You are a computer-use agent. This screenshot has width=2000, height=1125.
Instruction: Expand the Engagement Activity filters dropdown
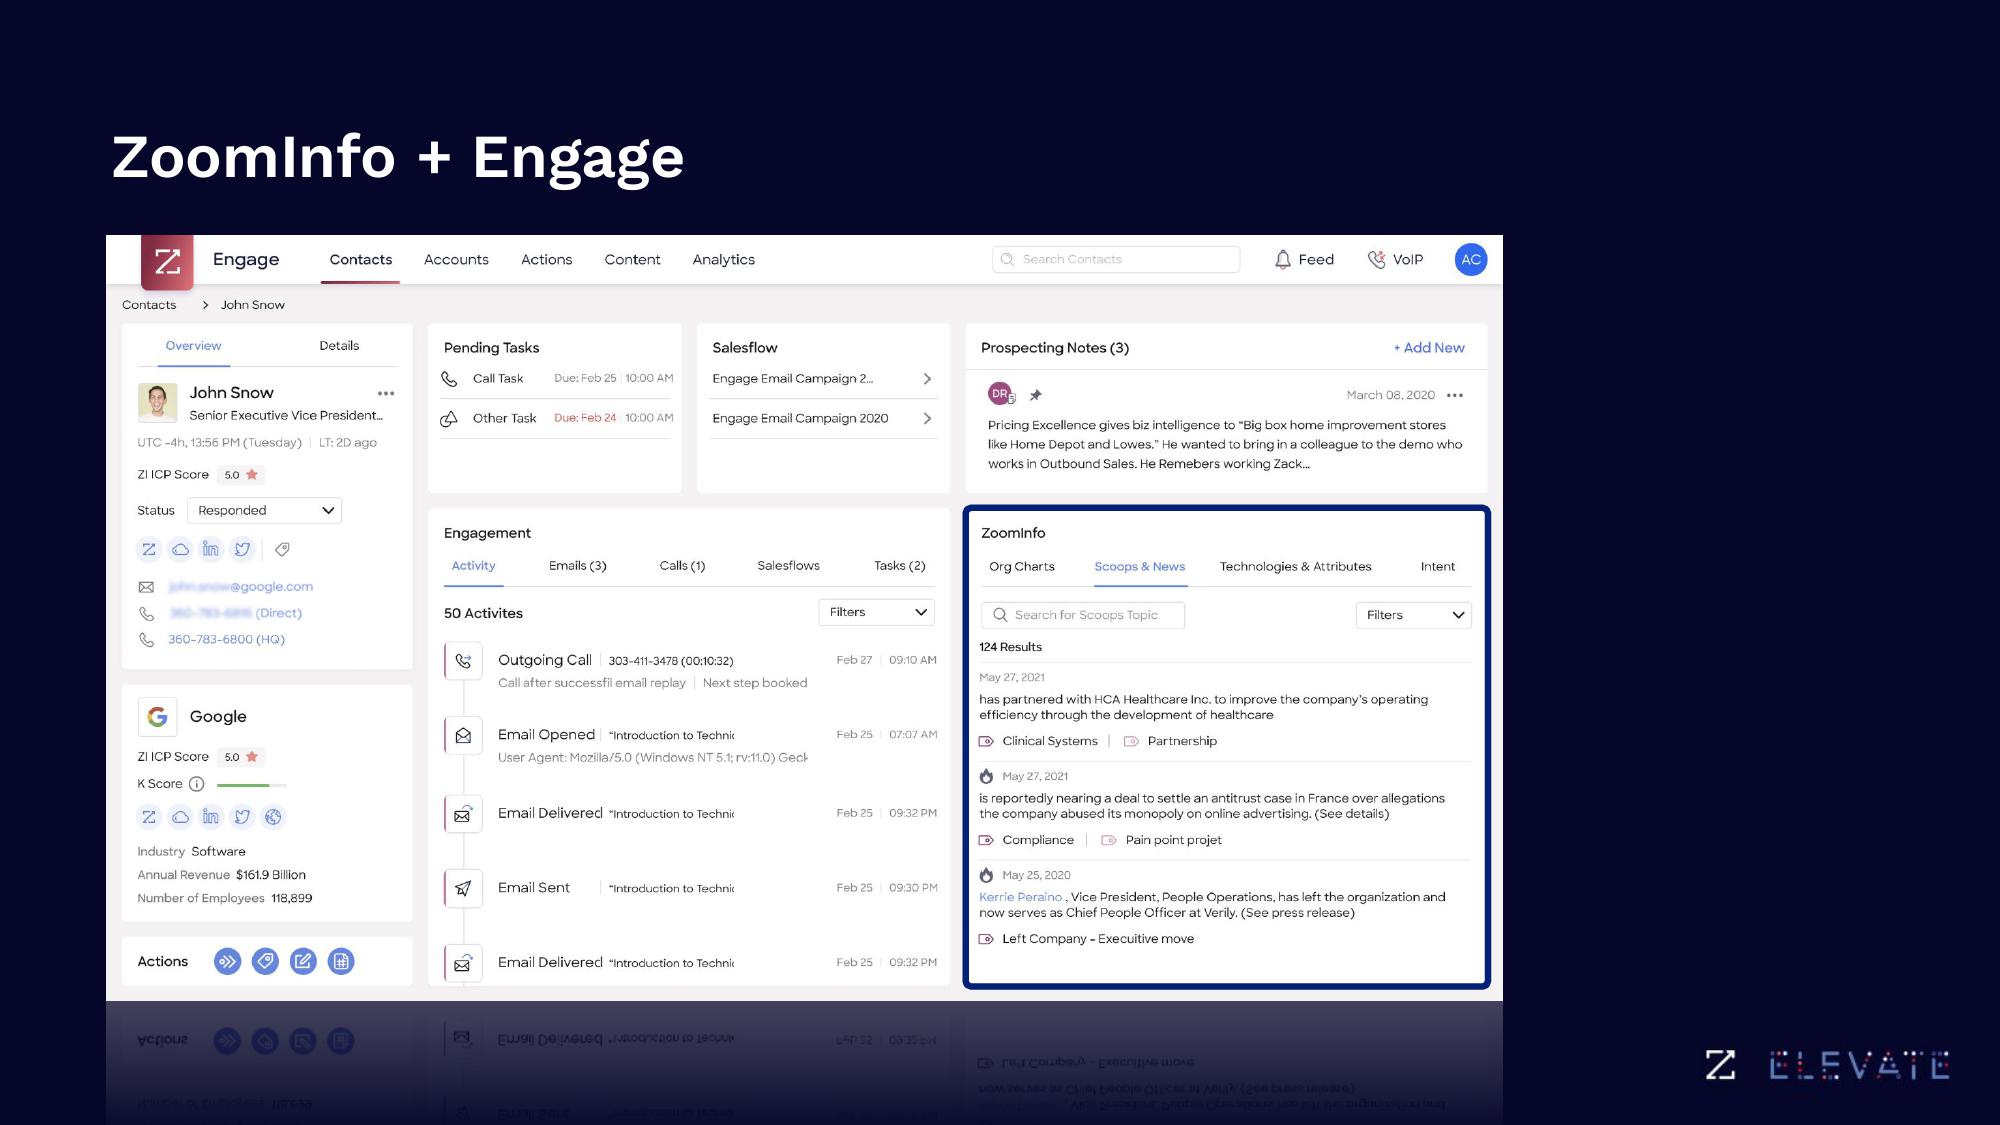[x=879, y=611]
